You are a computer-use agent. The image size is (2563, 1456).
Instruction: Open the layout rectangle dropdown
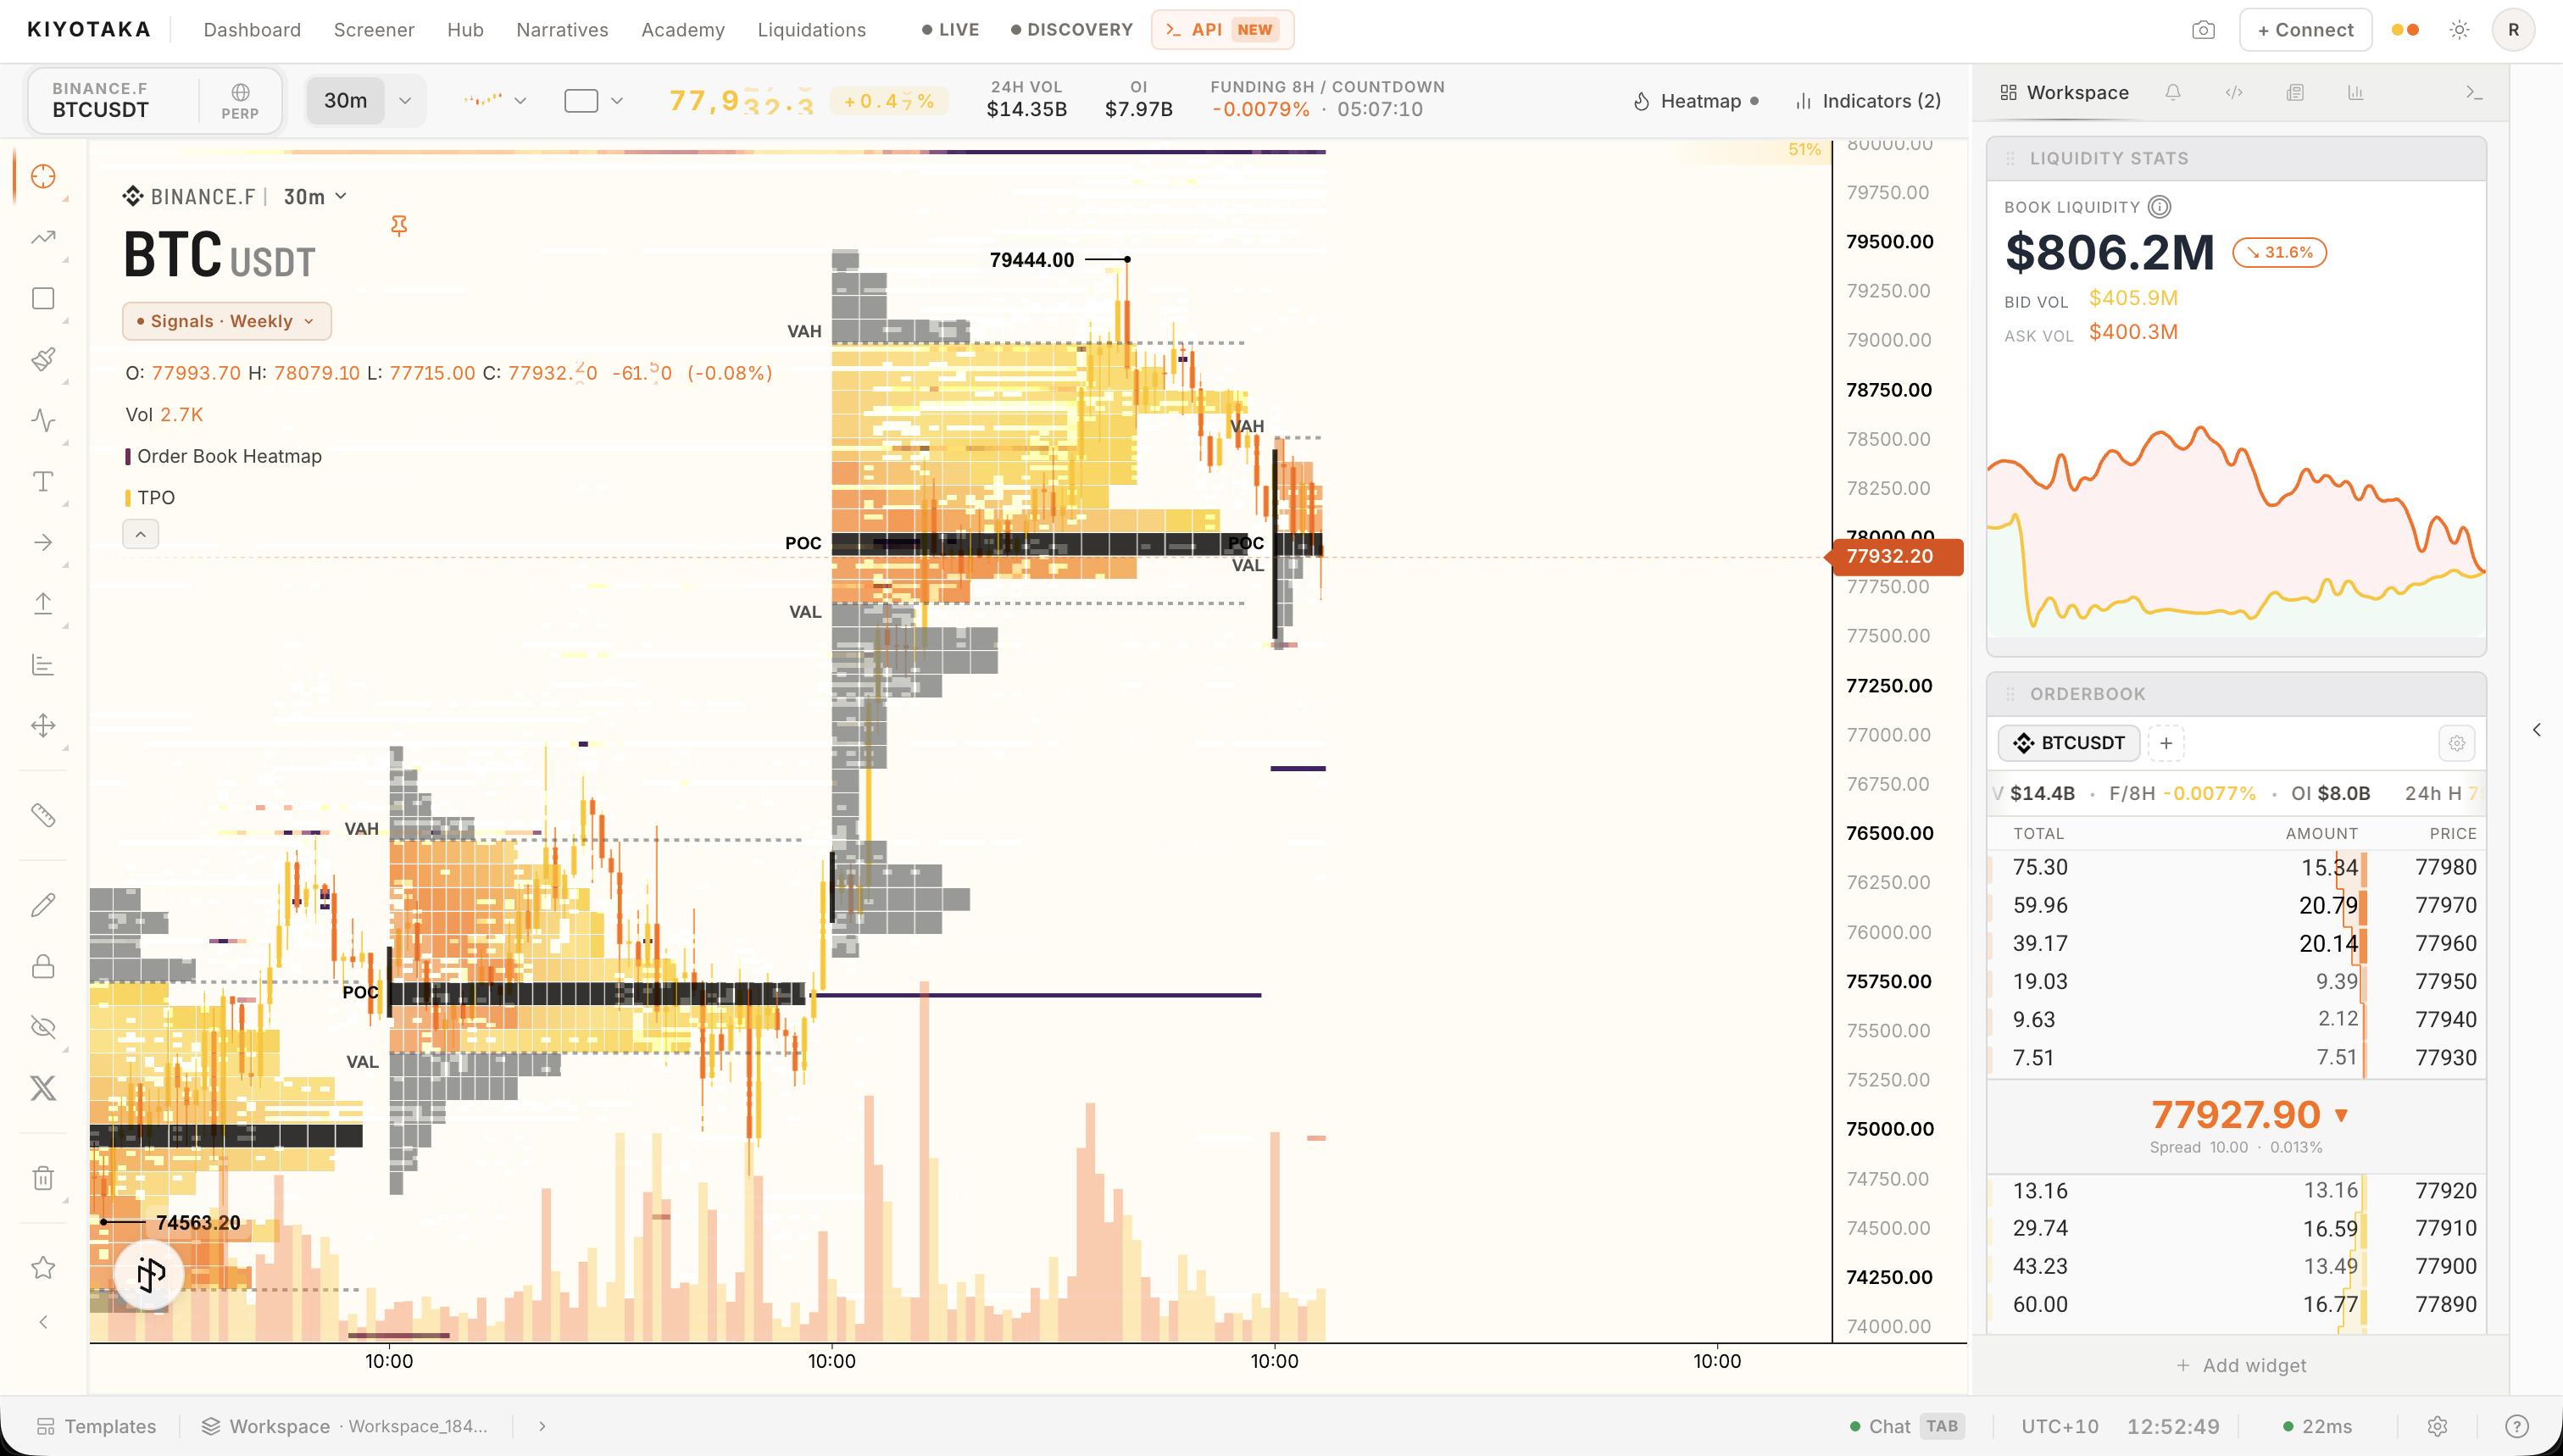[x=594, y=101]
